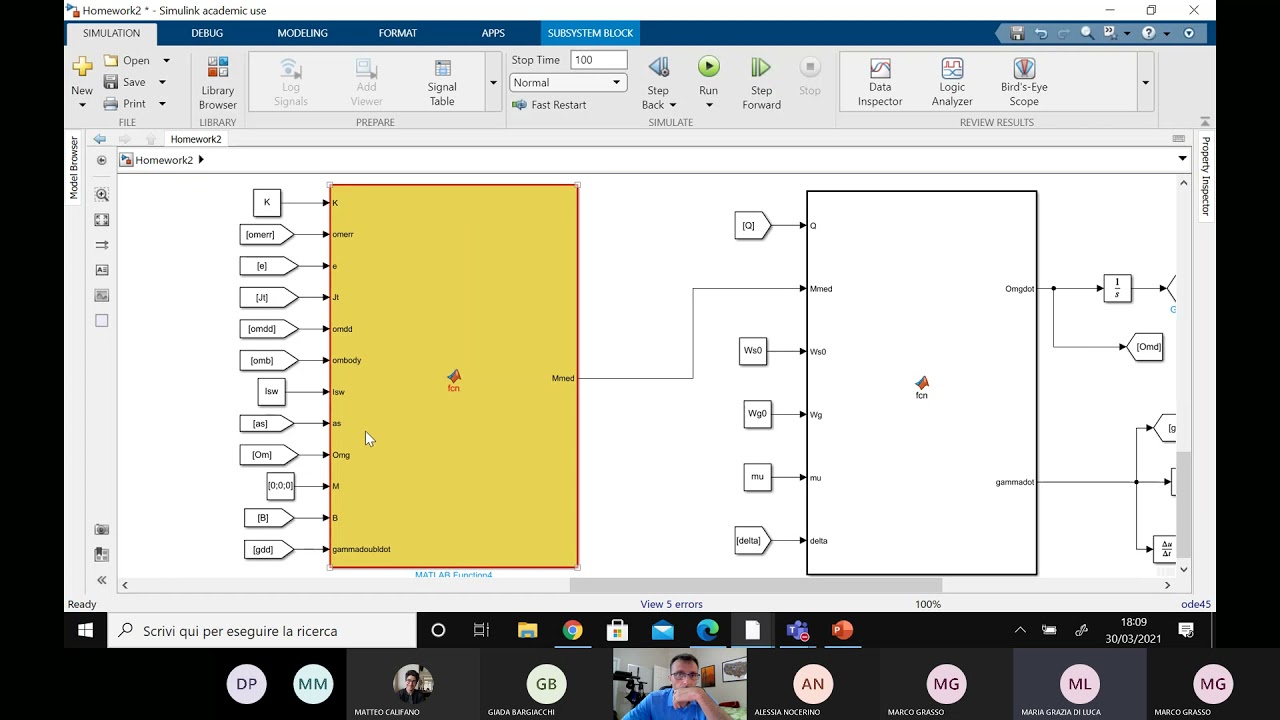Open the Bird's-Eye Scope
Screen dimensions: 1280x720
pos(1024,84)
